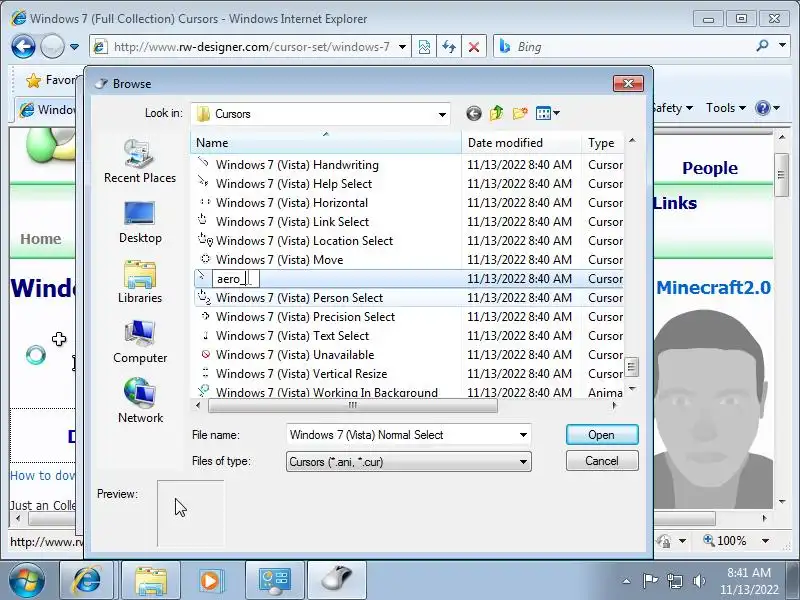Click the Refresh icon in Internet Explorer
800x600 pixels.
(x=448, y=47)
